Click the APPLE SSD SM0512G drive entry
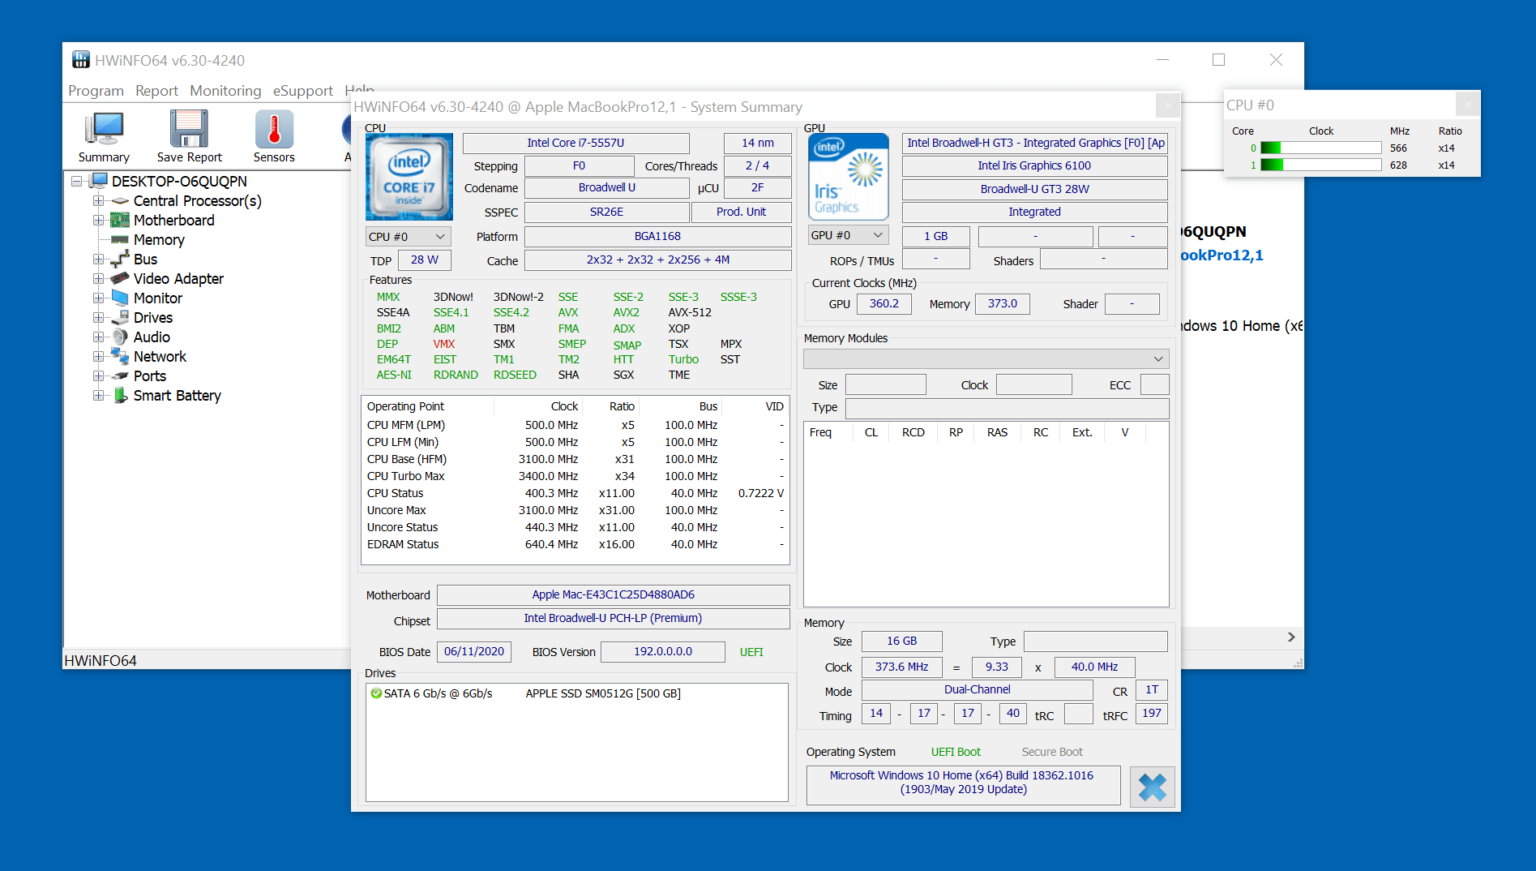Viewport: 1536px width, 871px height. (603, 693)
